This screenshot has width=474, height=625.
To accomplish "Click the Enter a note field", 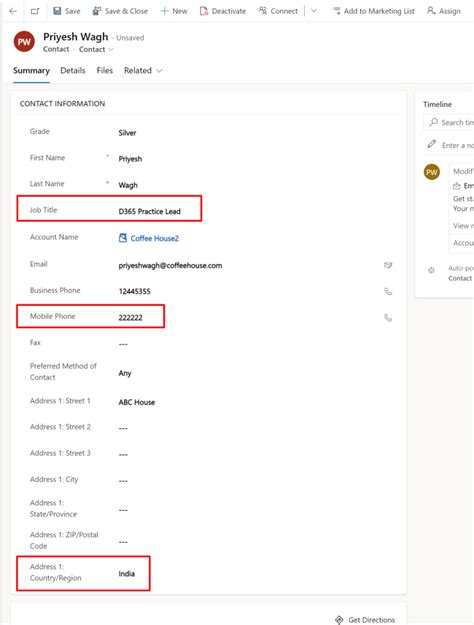I will coord(458,145).
